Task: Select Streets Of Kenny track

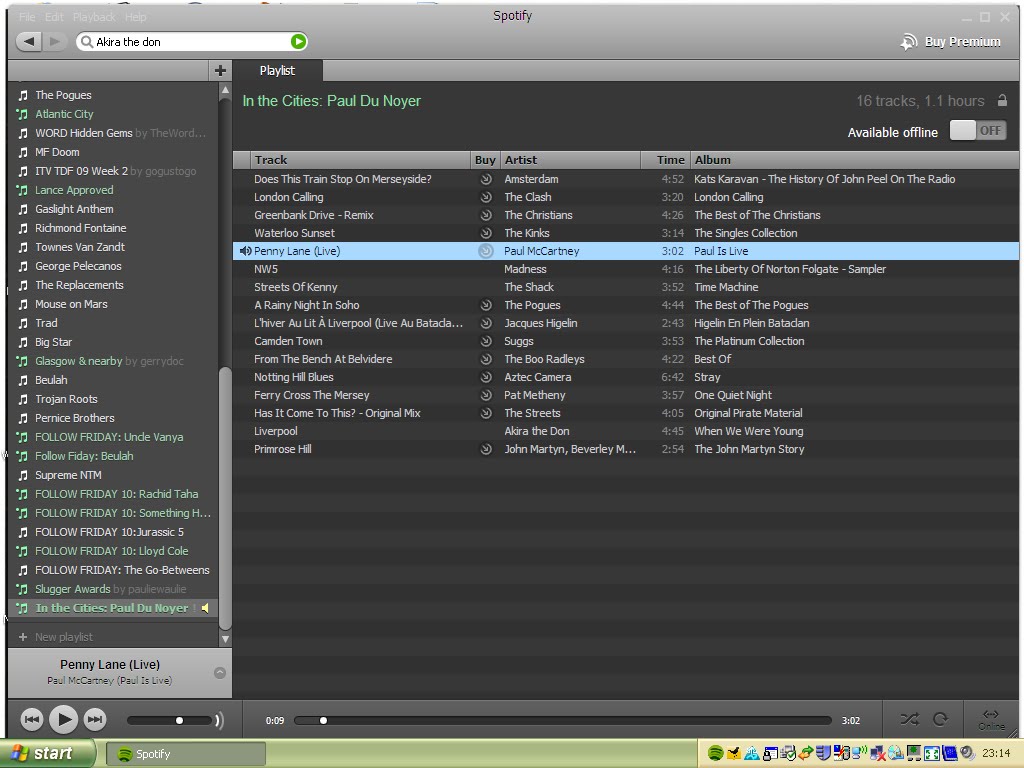Action: coord(626,287)
